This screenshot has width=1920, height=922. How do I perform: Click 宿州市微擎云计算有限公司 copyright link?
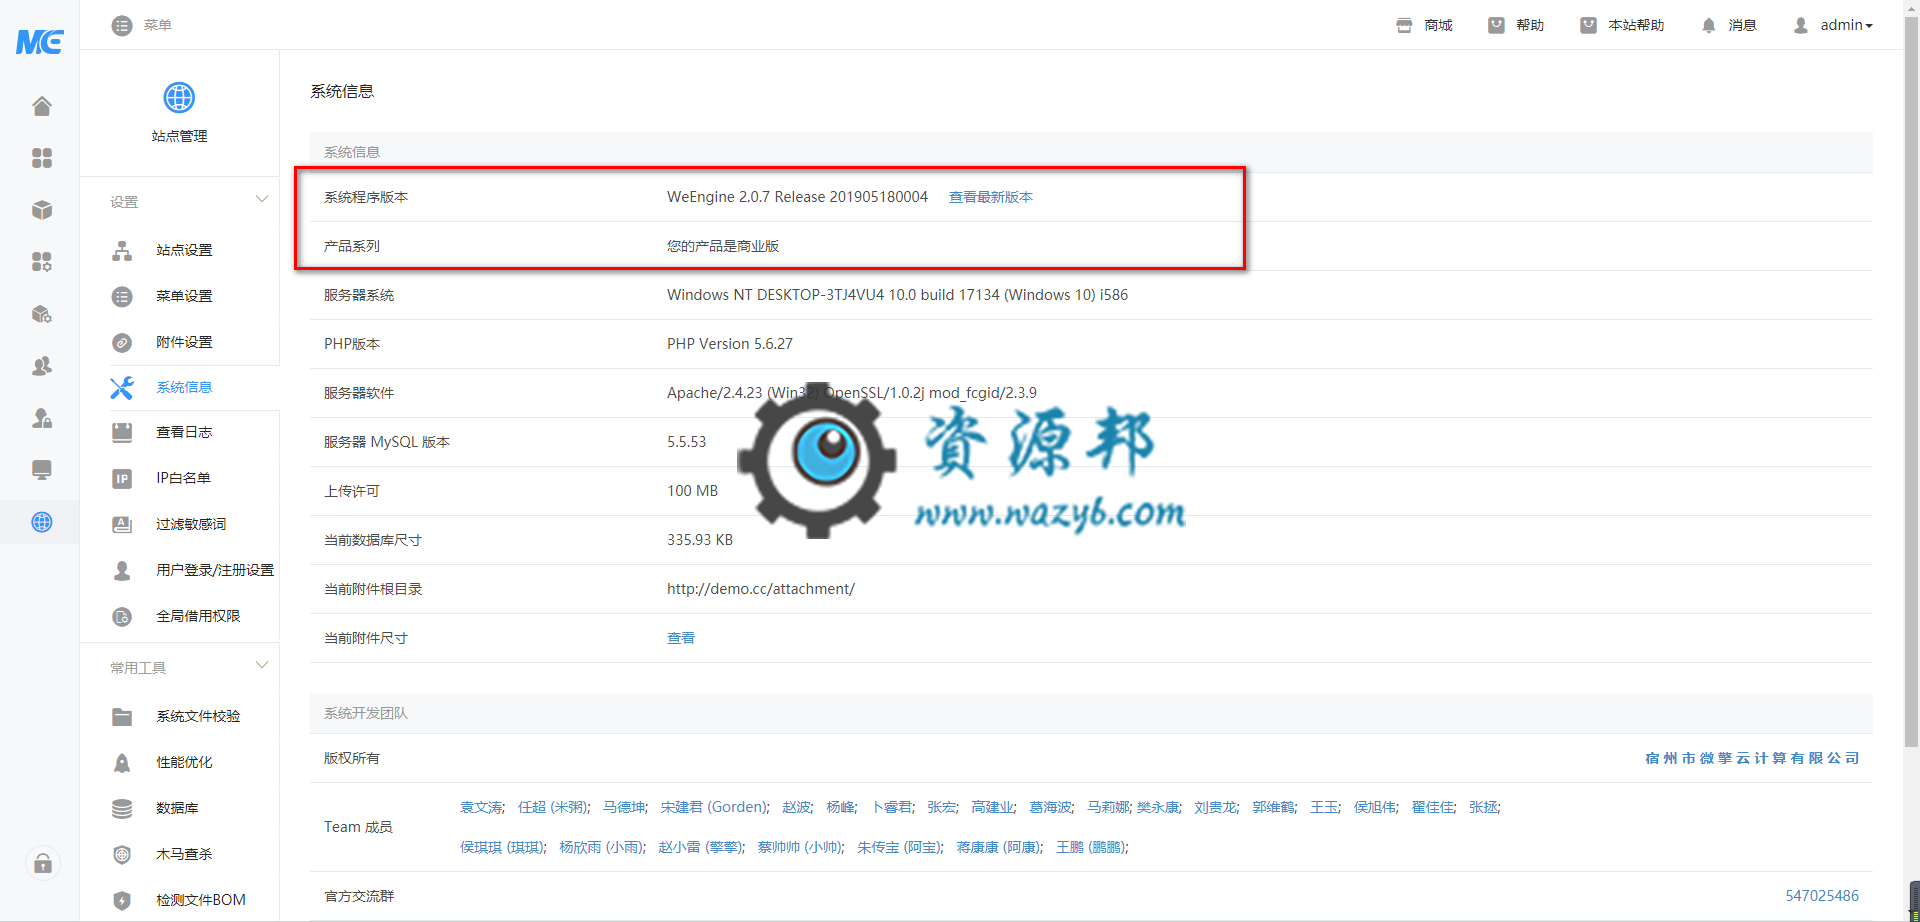tap(1752, 758)
